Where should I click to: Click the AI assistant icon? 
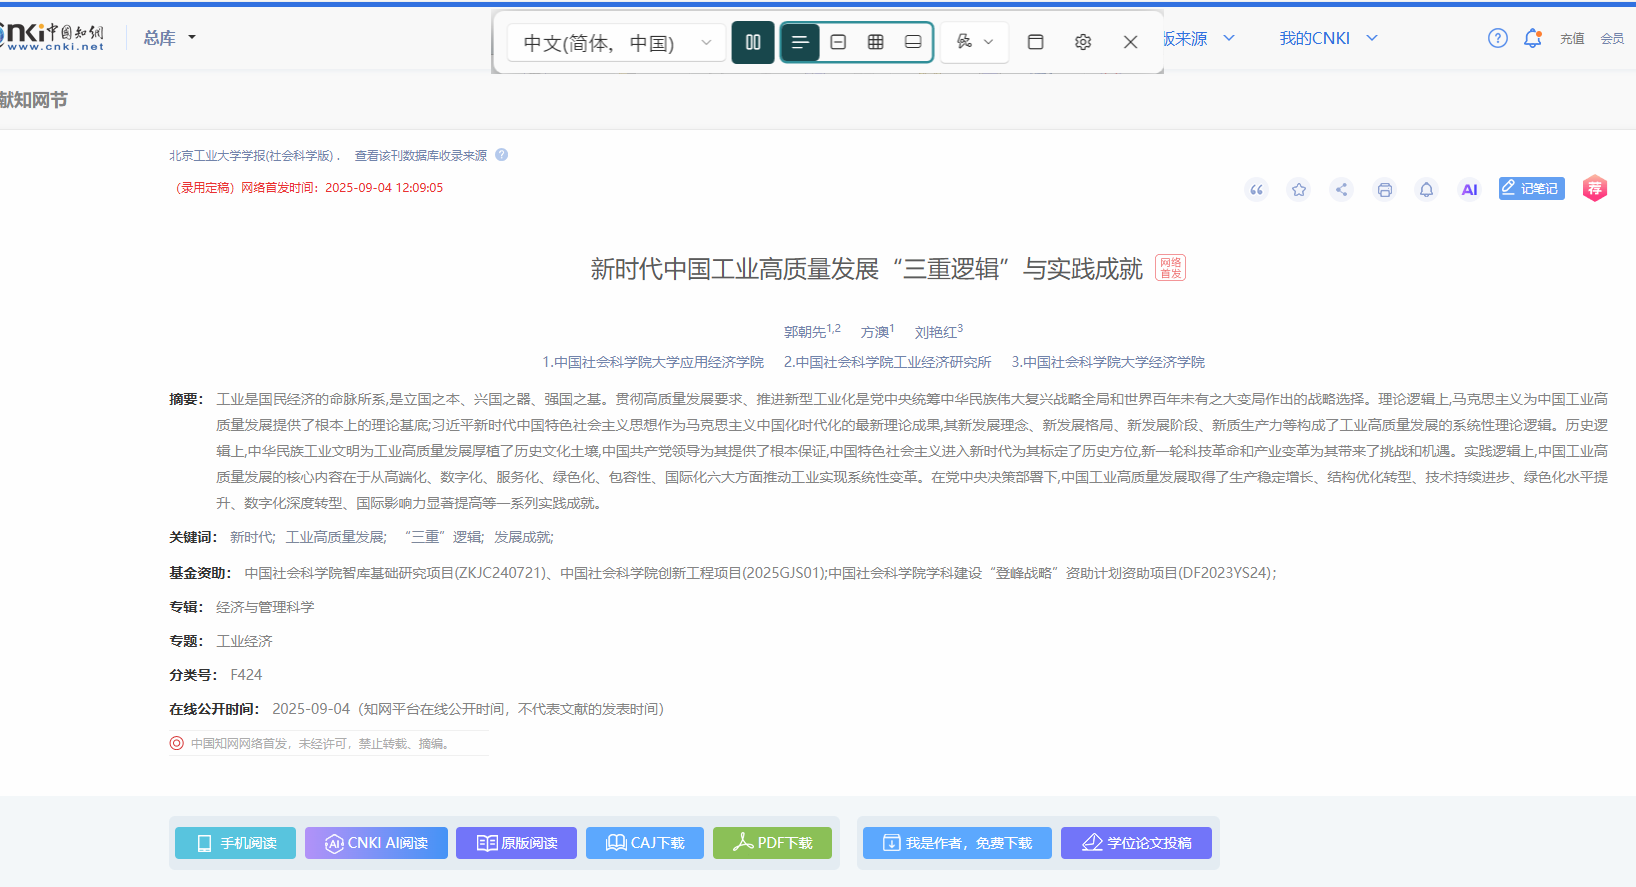tap(1469, 190)
